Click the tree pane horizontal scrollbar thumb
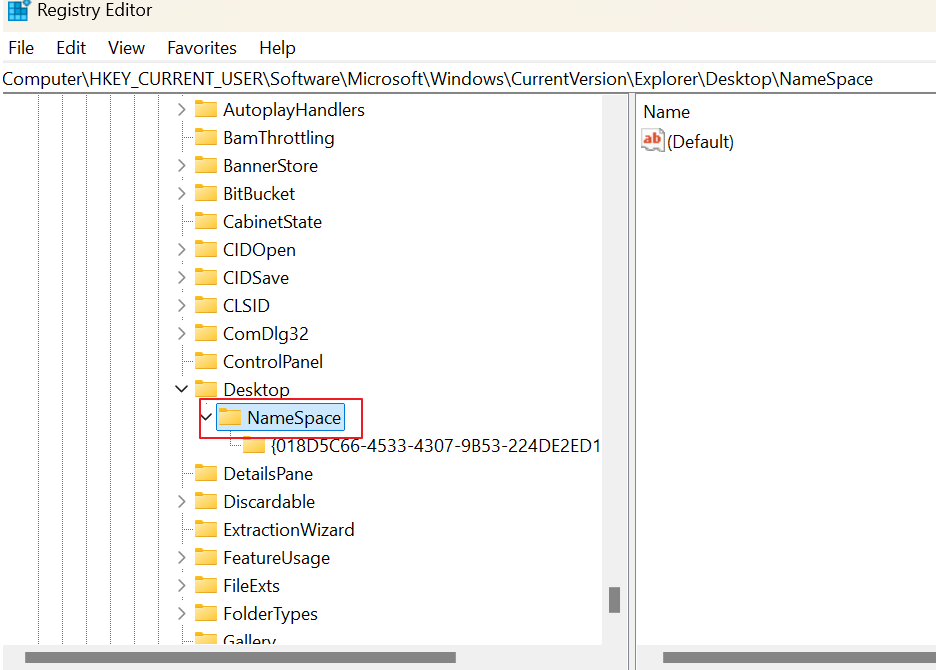The image size is (936, 670). tap(240, 657)
